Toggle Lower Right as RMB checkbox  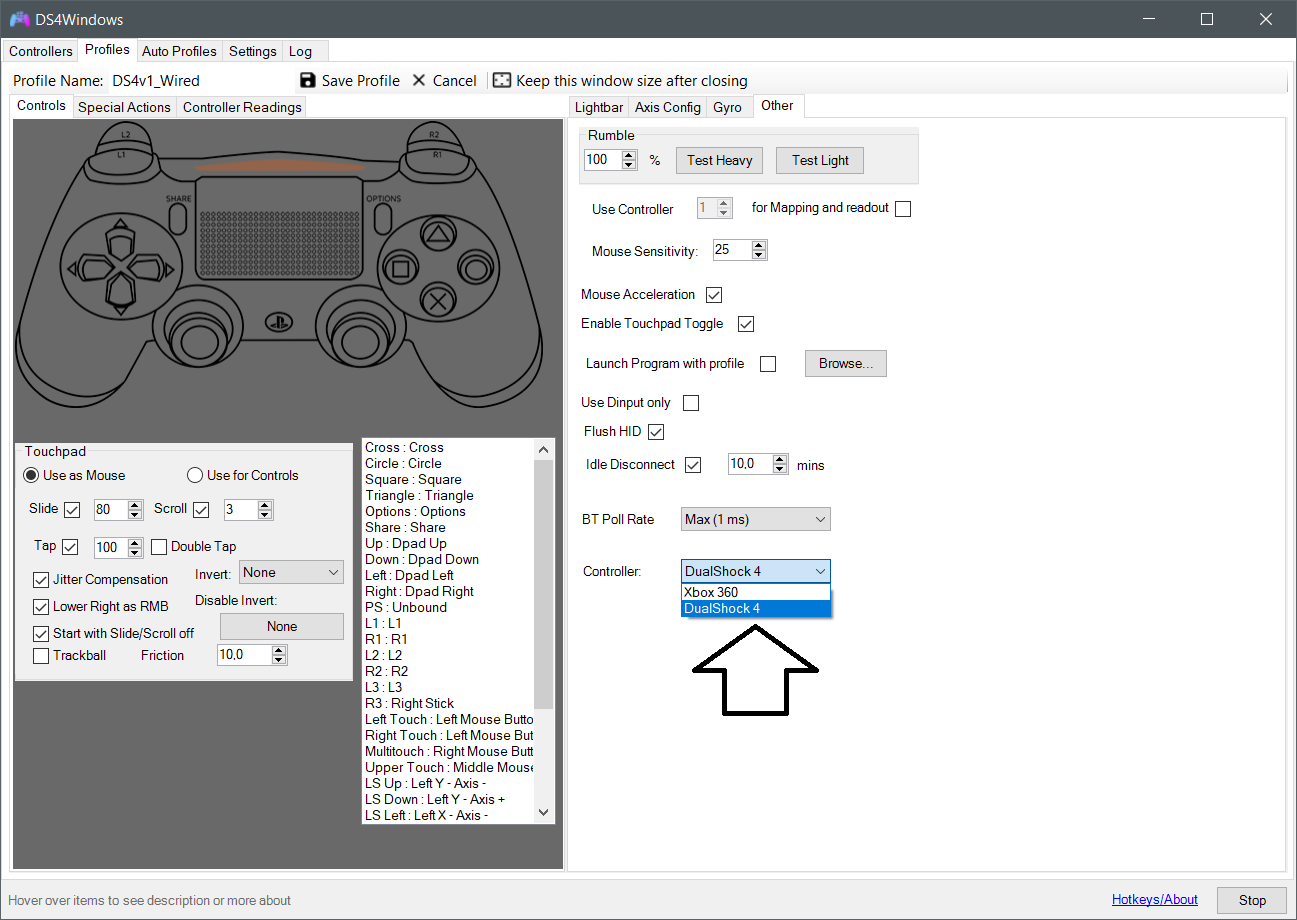coord(41,607)
